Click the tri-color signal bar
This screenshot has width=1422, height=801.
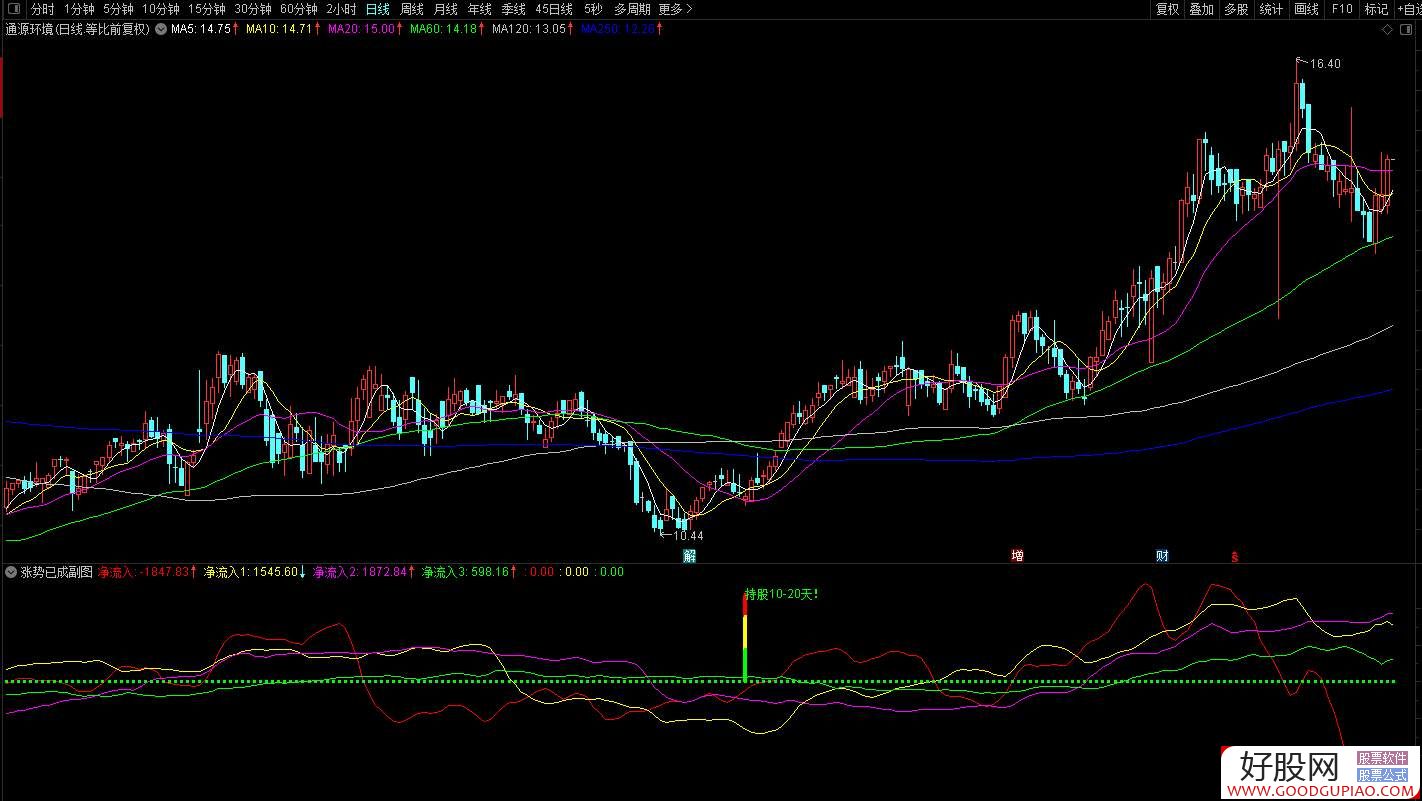click(x=745, y=637)
